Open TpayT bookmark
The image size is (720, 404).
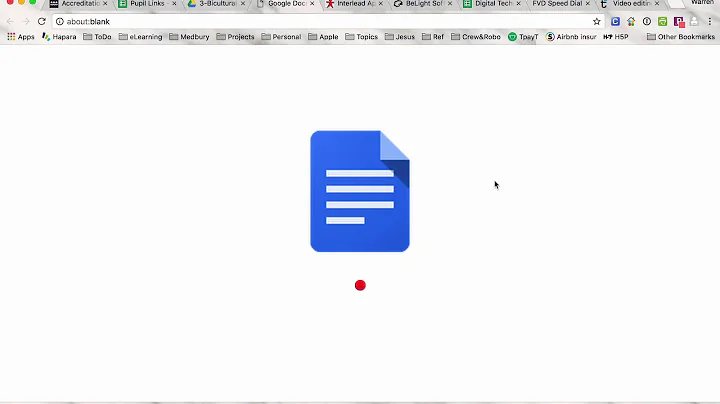523,37
